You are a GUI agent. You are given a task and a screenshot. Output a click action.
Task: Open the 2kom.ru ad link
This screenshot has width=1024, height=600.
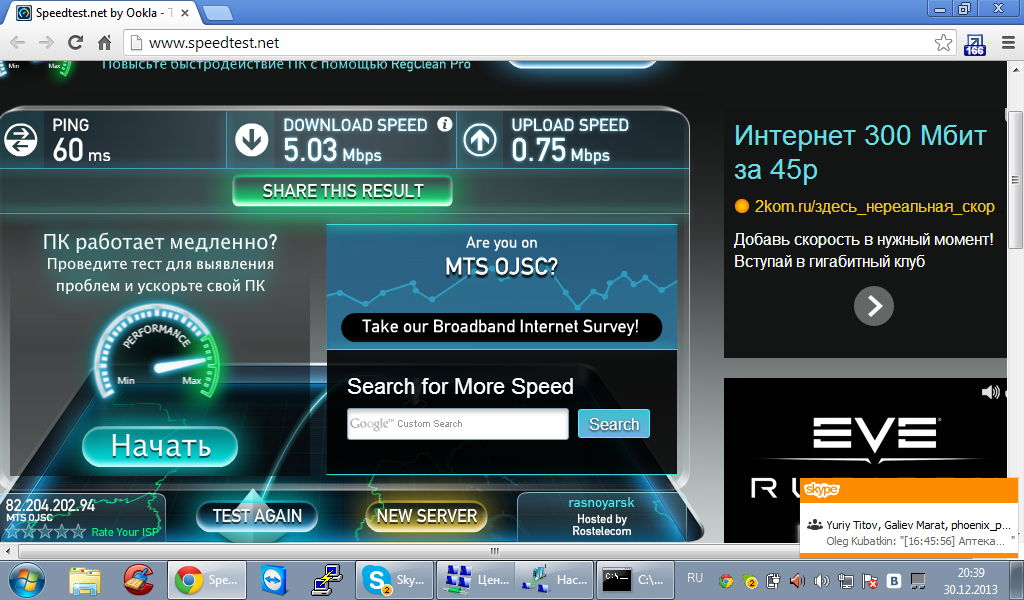pos(874,207)
